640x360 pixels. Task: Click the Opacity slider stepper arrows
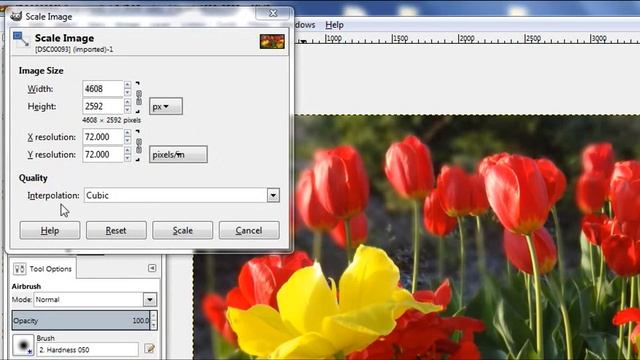pos(154,320)
